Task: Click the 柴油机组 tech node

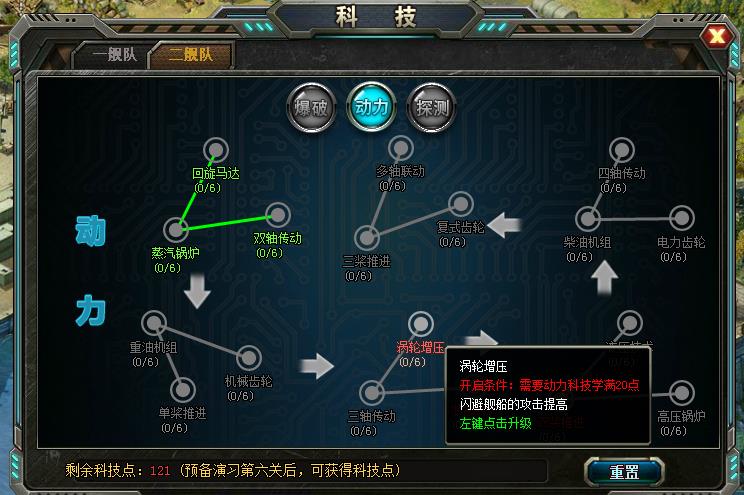Action: (588, 219)
